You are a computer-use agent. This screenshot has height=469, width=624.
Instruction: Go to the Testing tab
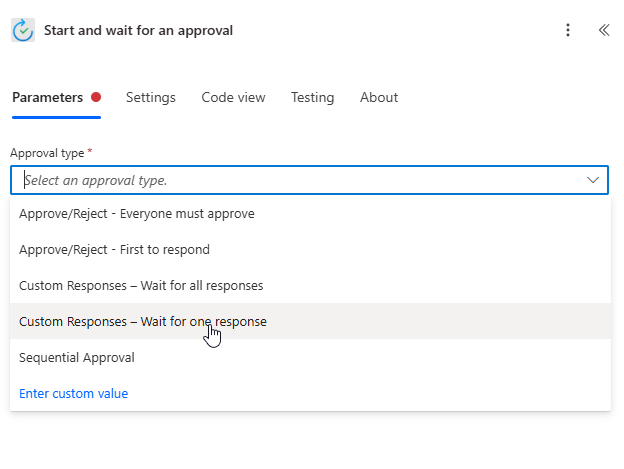tap(312, 97)
